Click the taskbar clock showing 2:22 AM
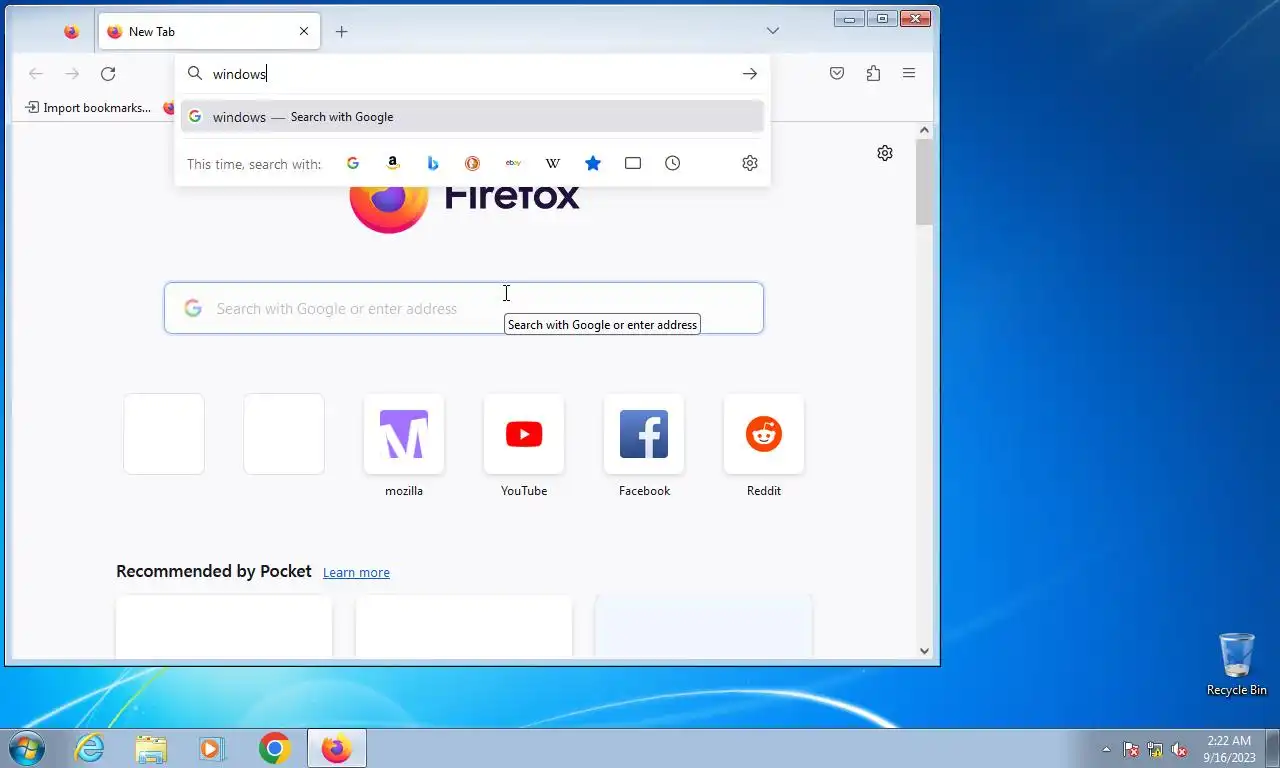The height and width of the screenshot is (768, 1280). [x=1229, y=749]
